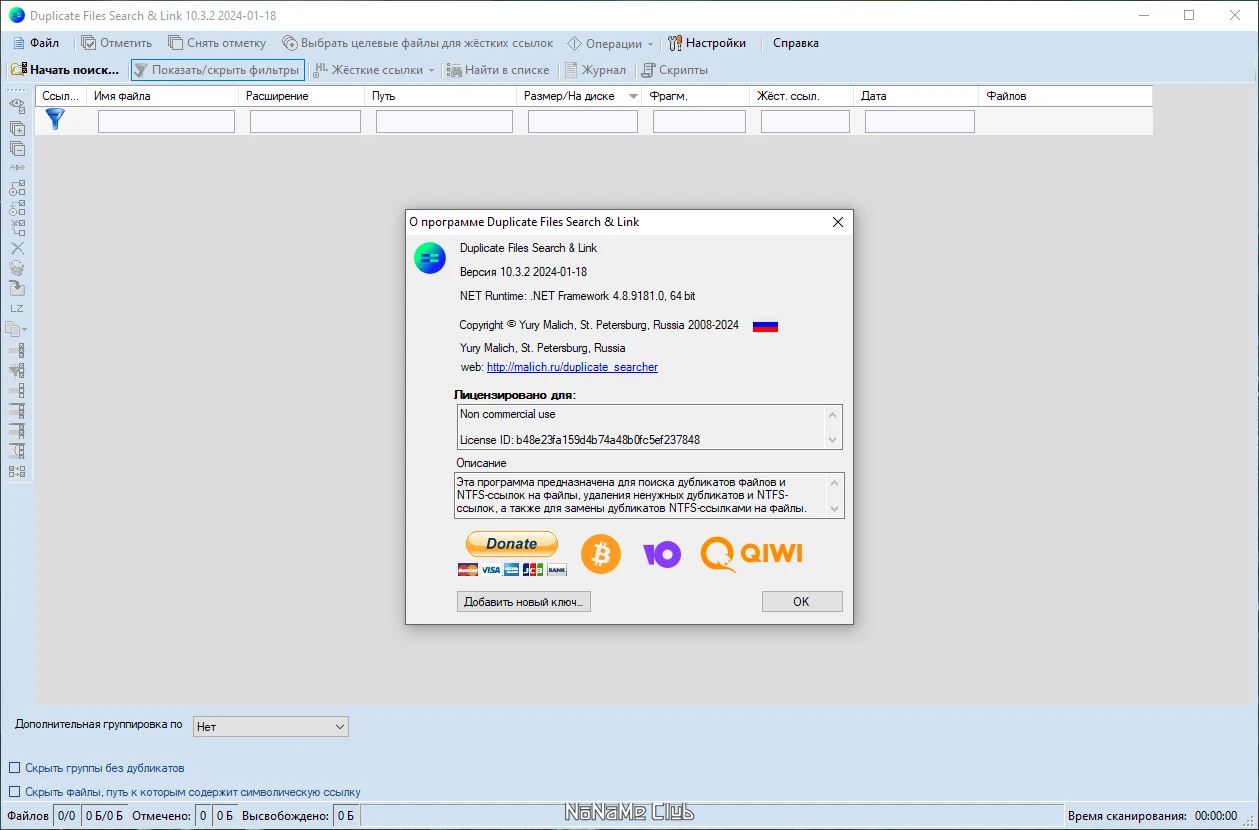Image resolution: width=1259 pixels, height=830 pixels.
Task: Click the app logo in About dialog
Action: [x=430, y=257]
